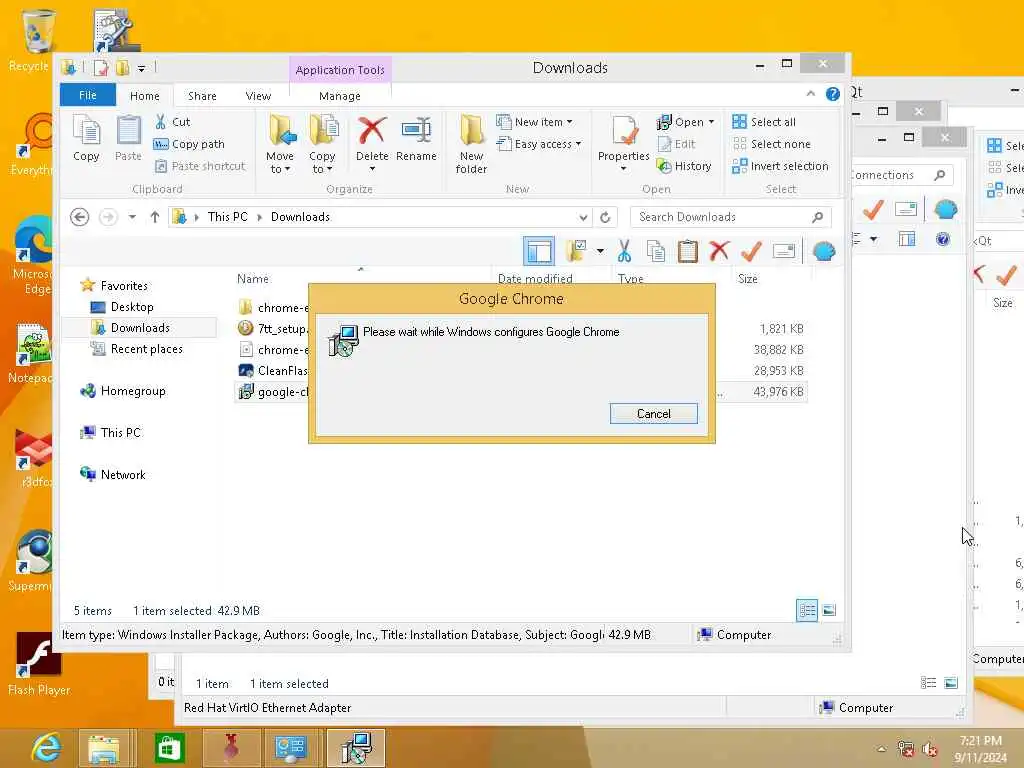
Task: Sort files by the Size column
Action: (x=748, y=279)
